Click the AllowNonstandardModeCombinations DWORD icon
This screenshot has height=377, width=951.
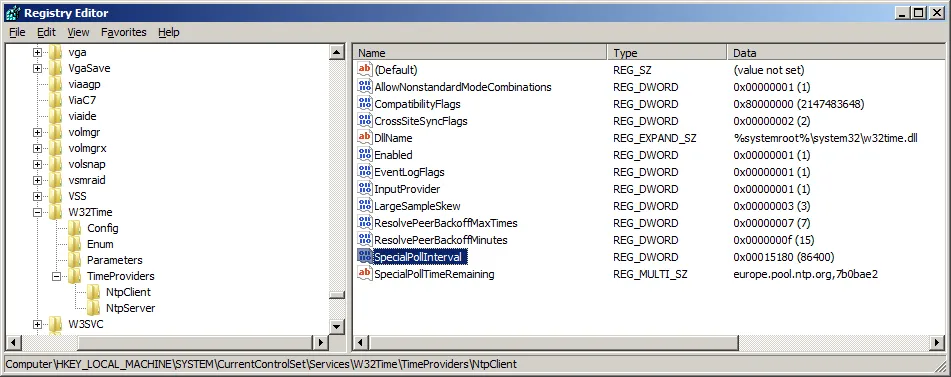point(365,87)
